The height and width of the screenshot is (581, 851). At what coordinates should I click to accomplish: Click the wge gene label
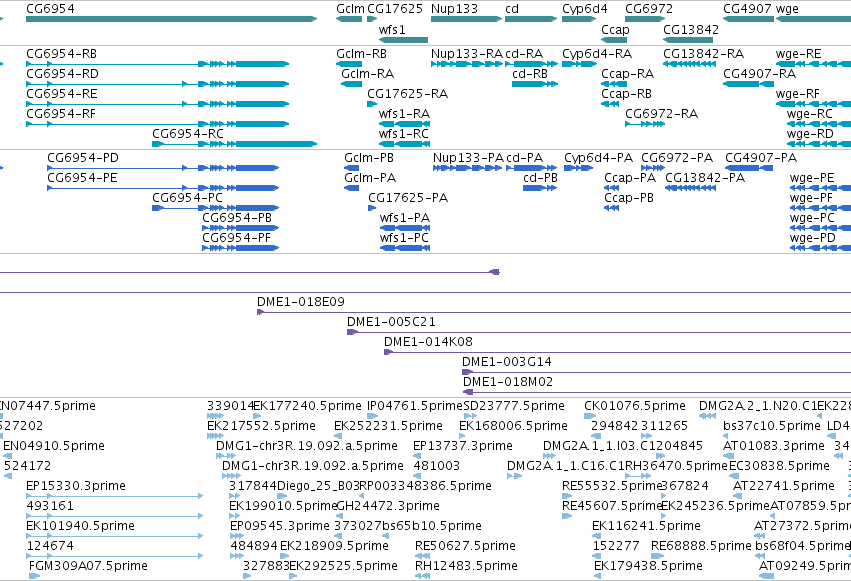pos(787,9)
